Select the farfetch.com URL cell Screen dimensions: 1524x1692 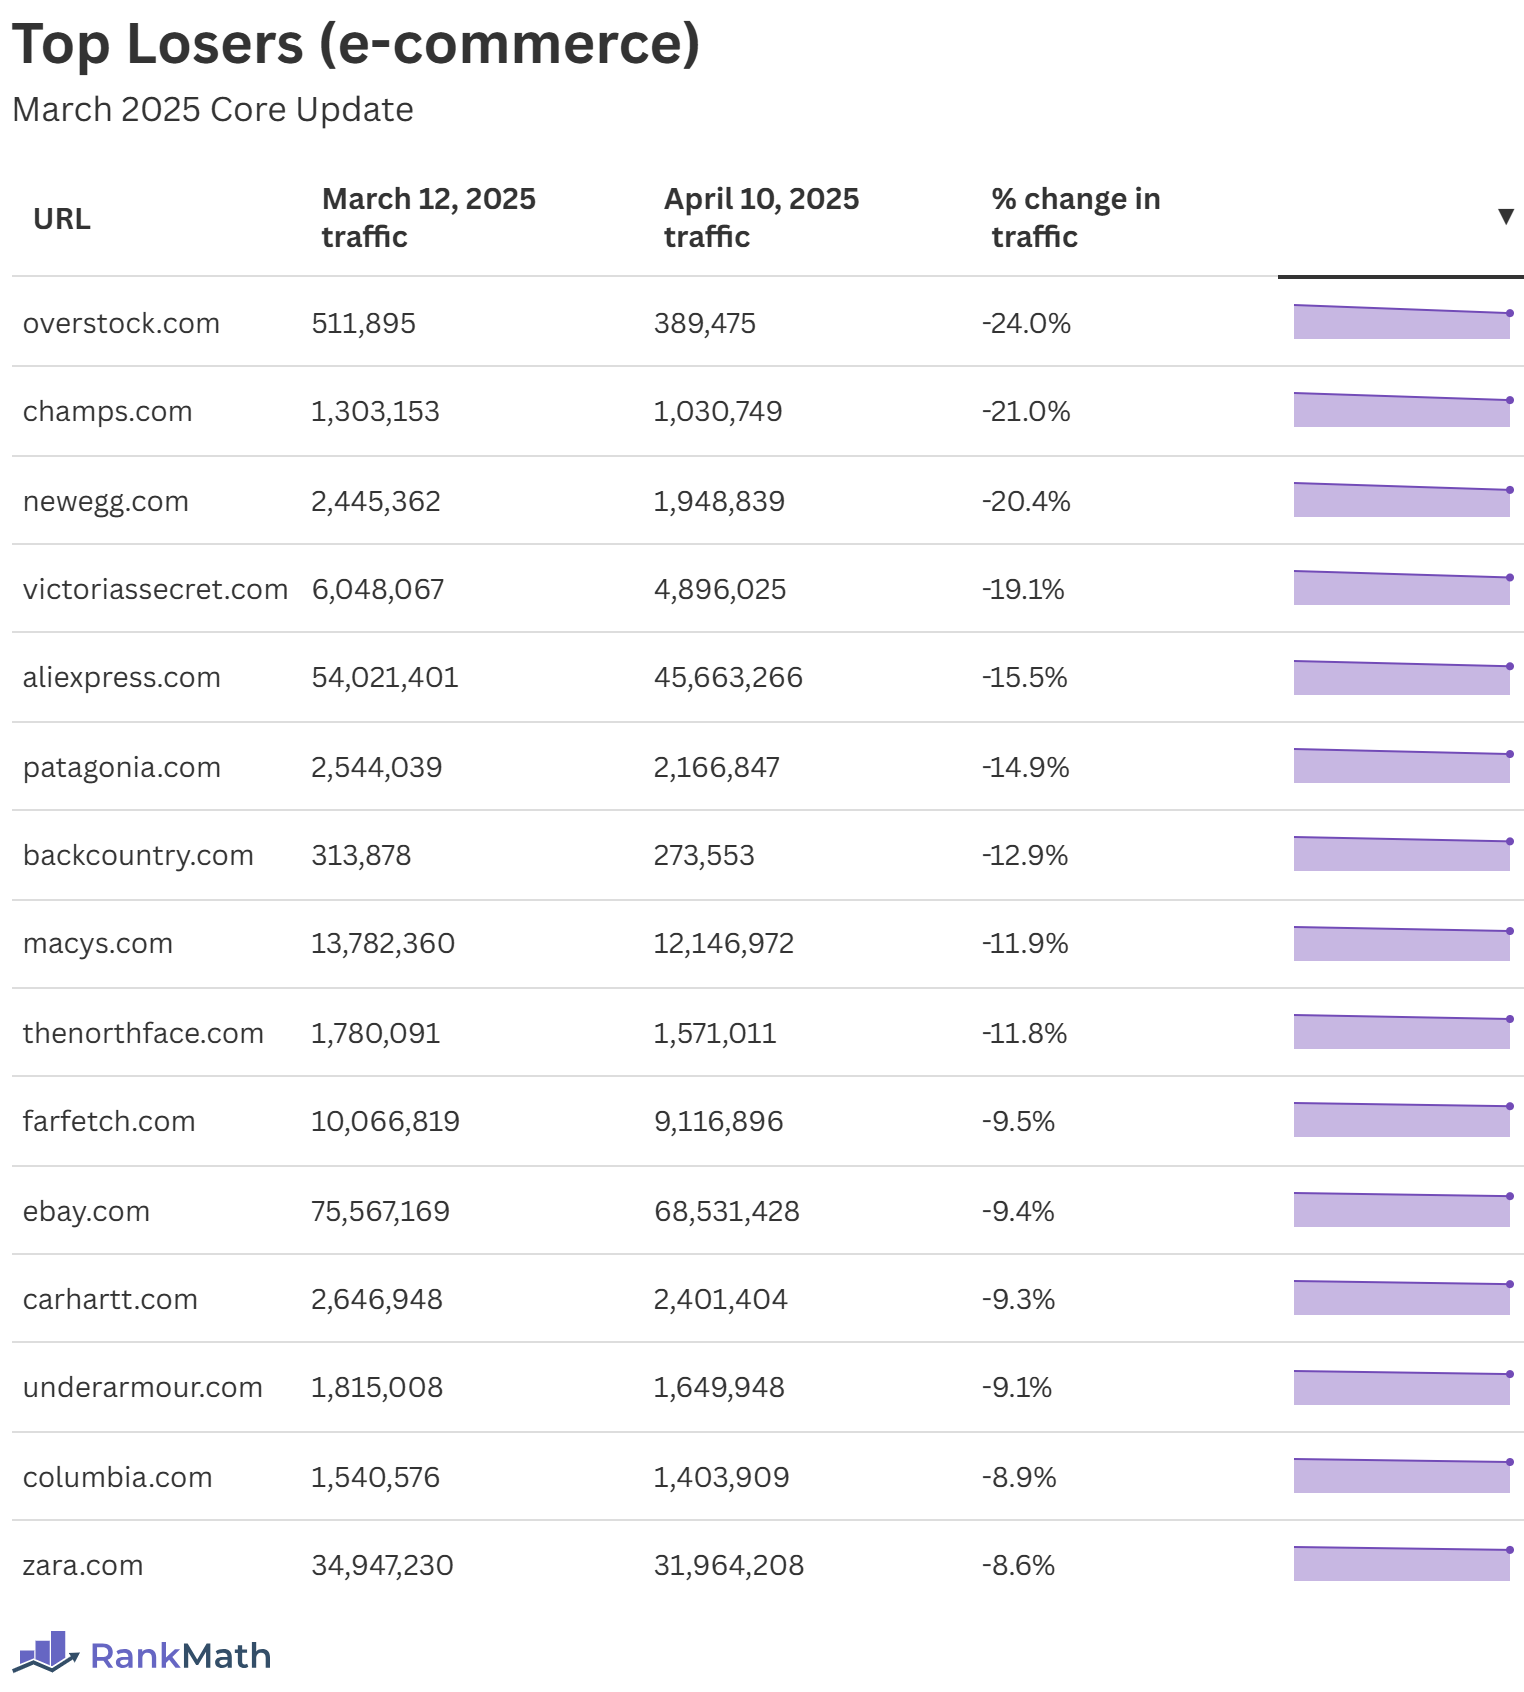tap(108, 1121)
